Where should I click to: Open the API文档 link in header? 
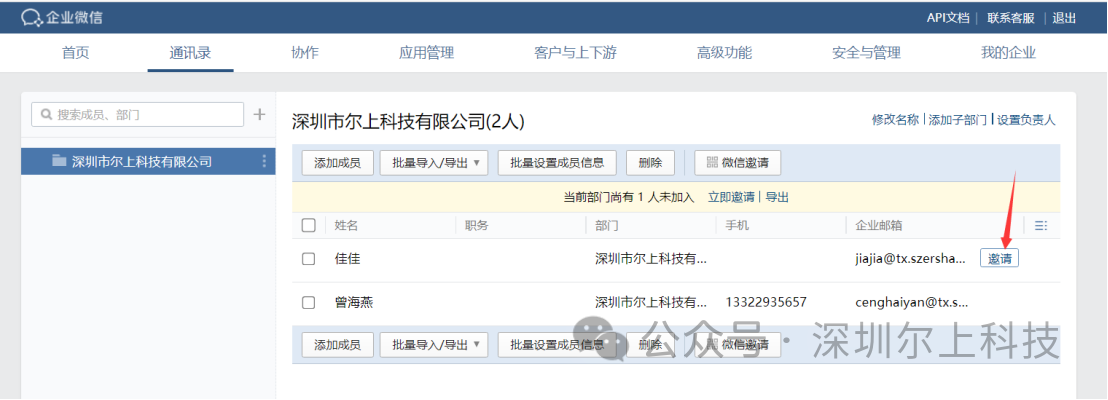[947, 17]
